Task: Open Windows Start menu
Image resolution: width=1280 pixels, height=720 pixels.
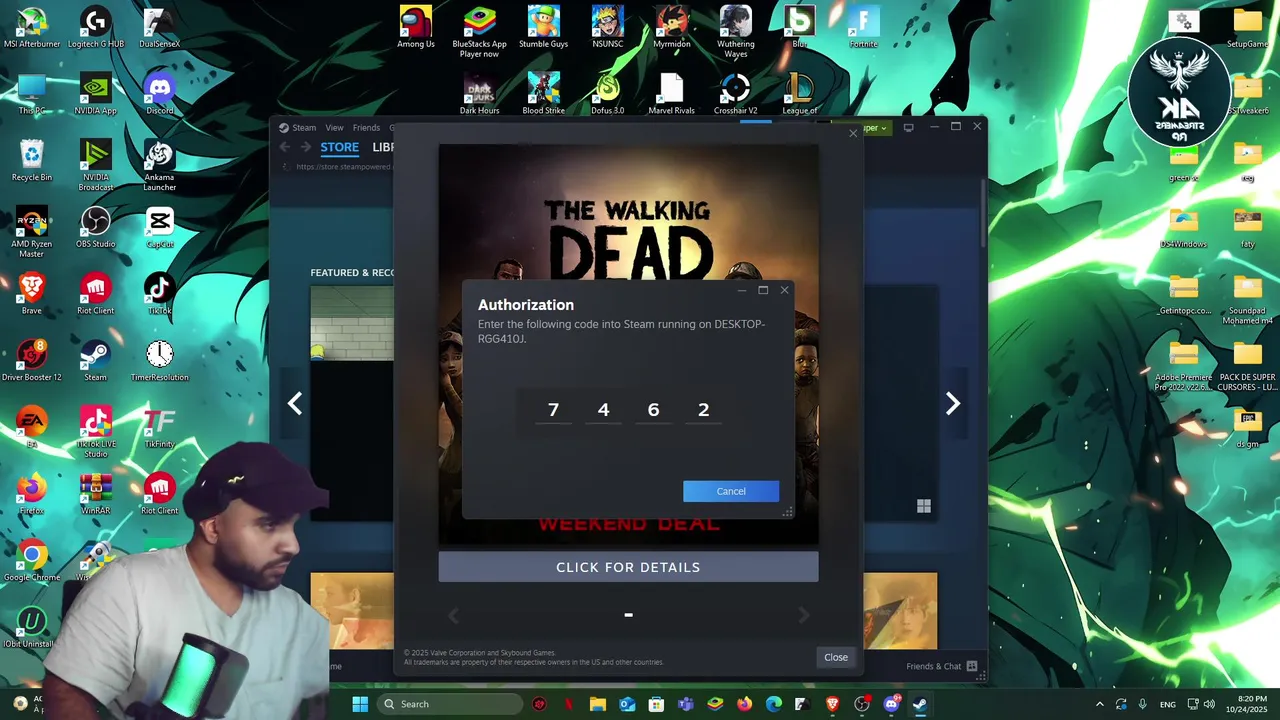Action: click(x=360, y=704)
